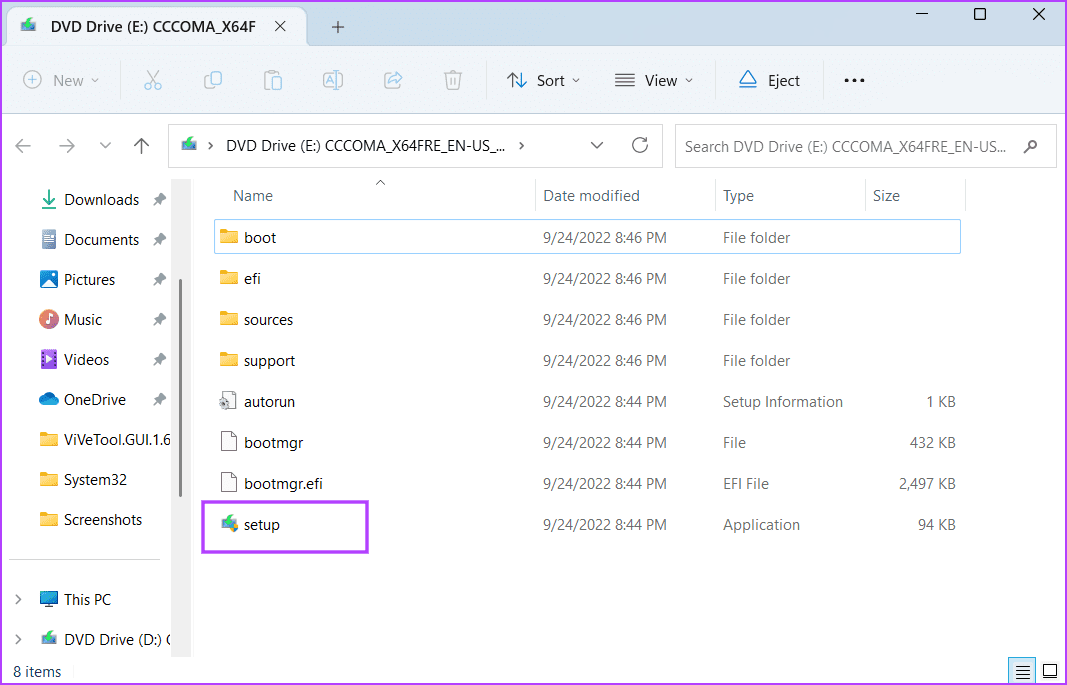This screenshot has height=685, width=1067.
Task: Click the Paste clipboard icon
Action: click(273, 80)
